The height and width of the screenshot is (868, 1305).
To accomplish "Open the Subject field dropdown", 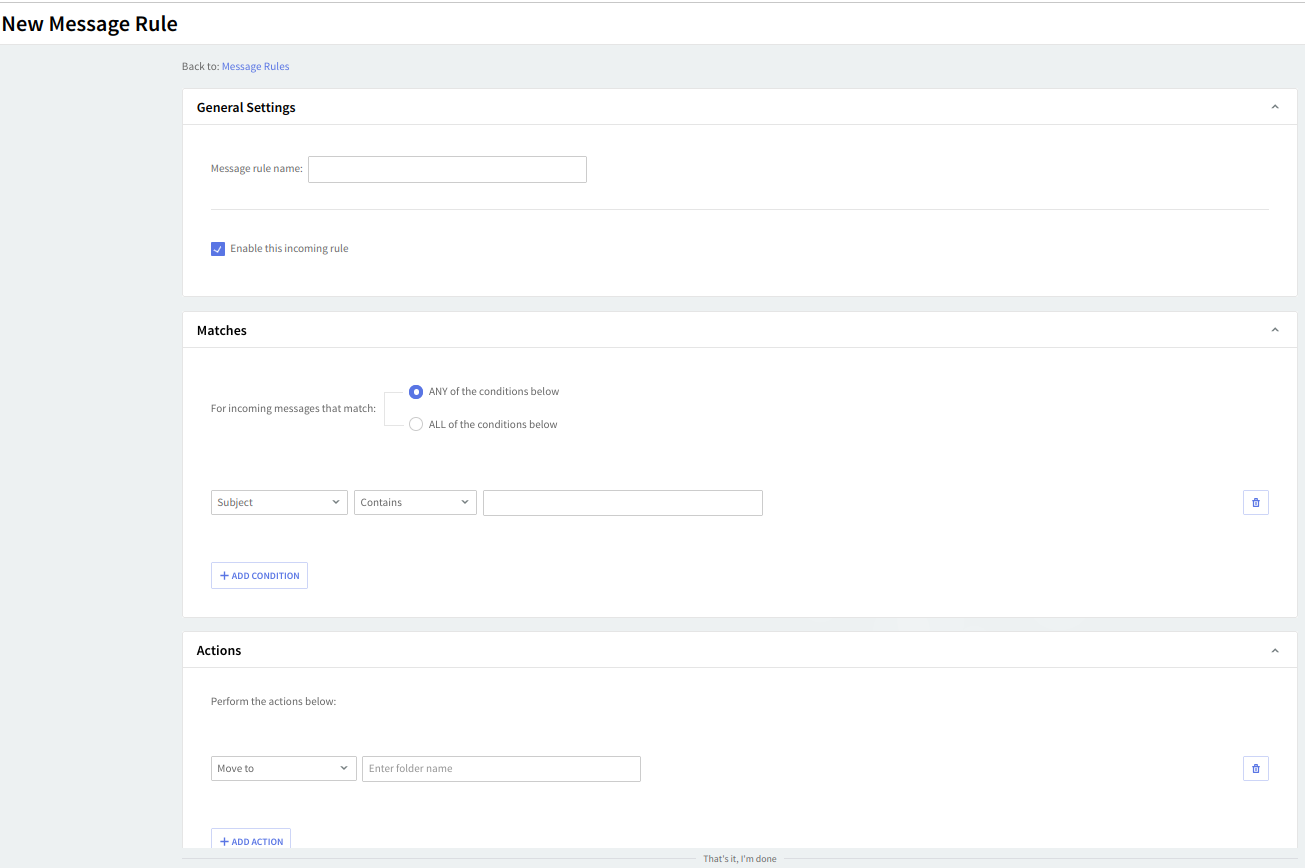I will pyautogui.click(x=279, y=502).
